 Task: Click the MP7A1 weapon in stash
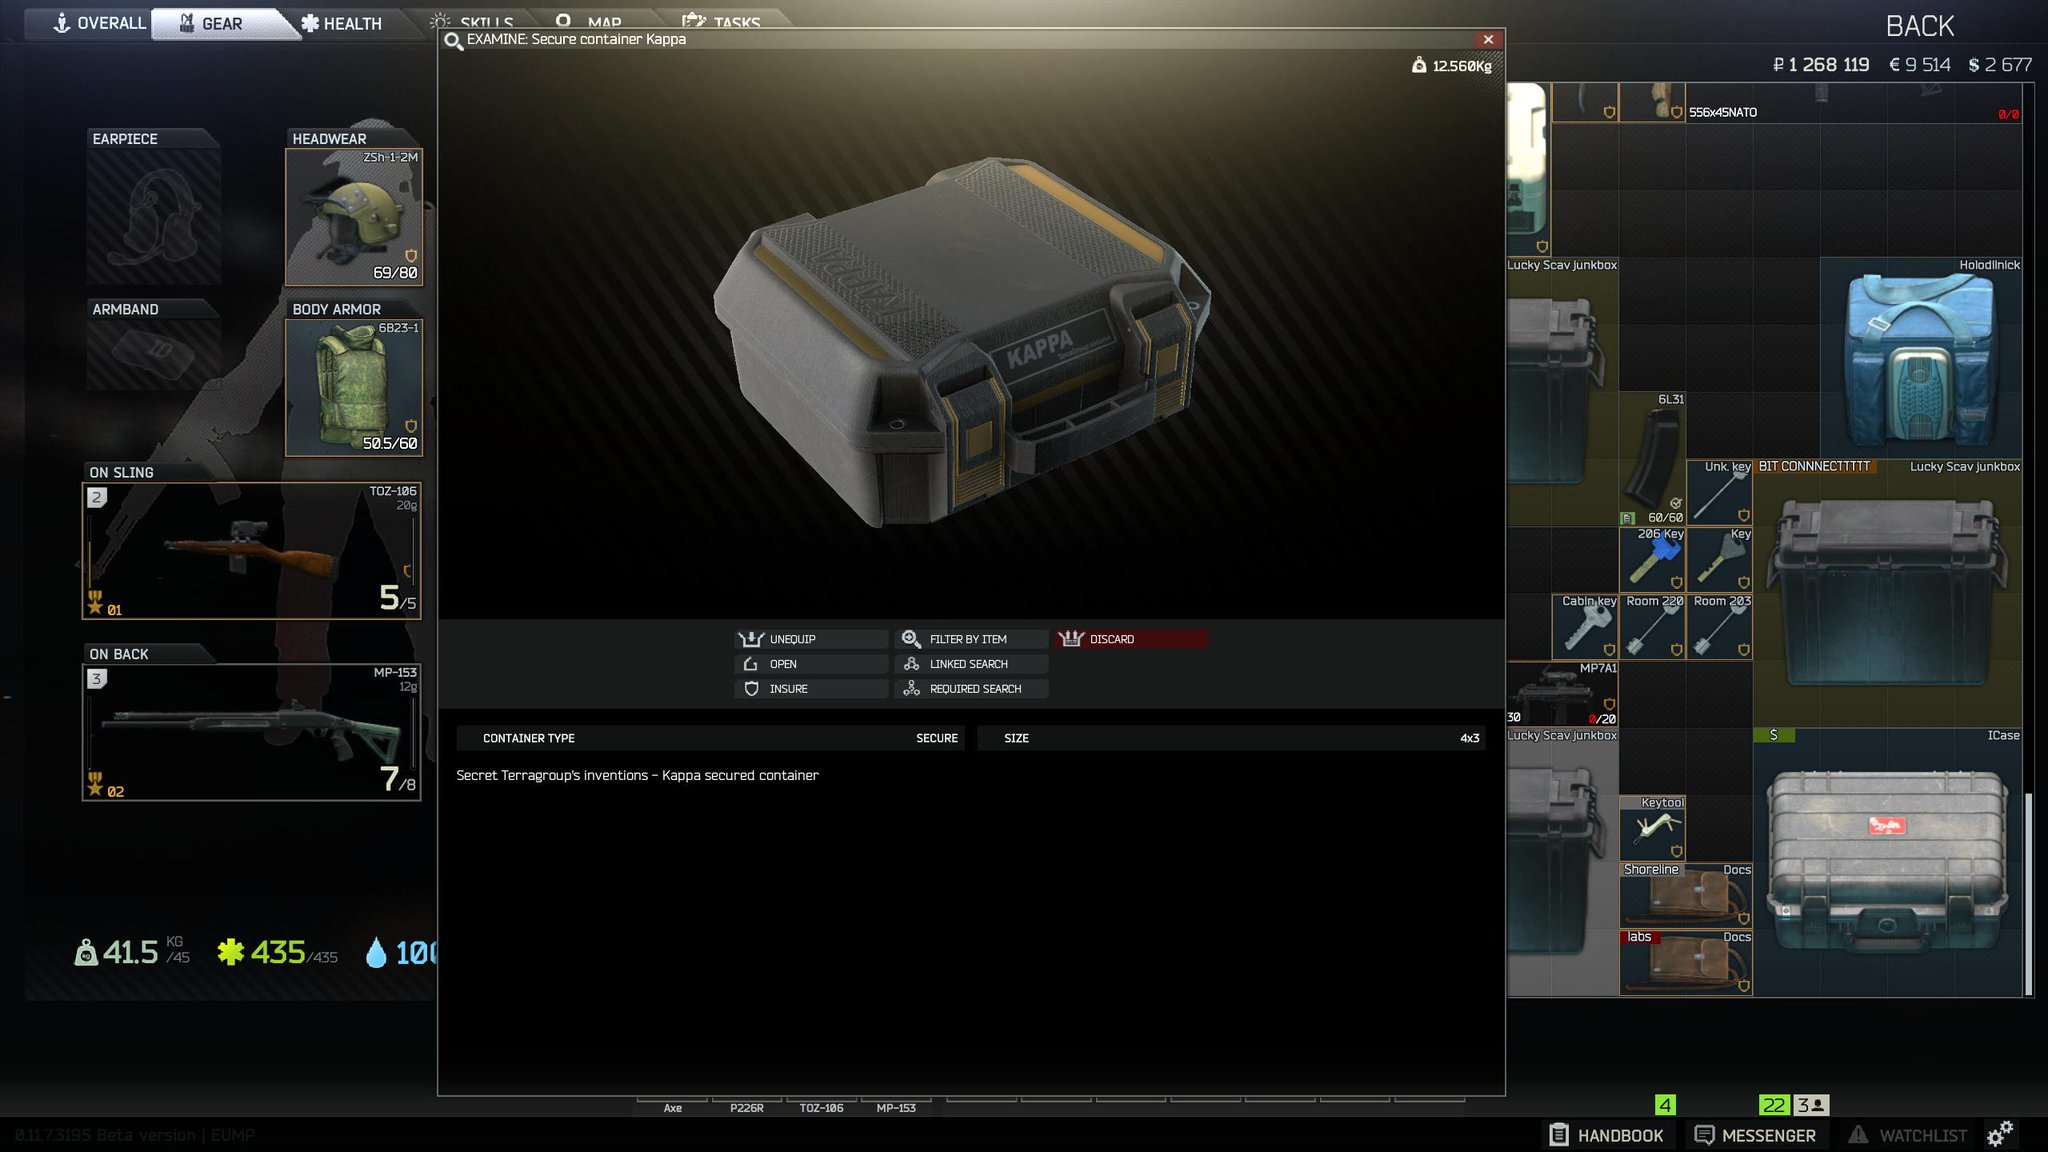pyautogui.click(x=1563, y=694)
